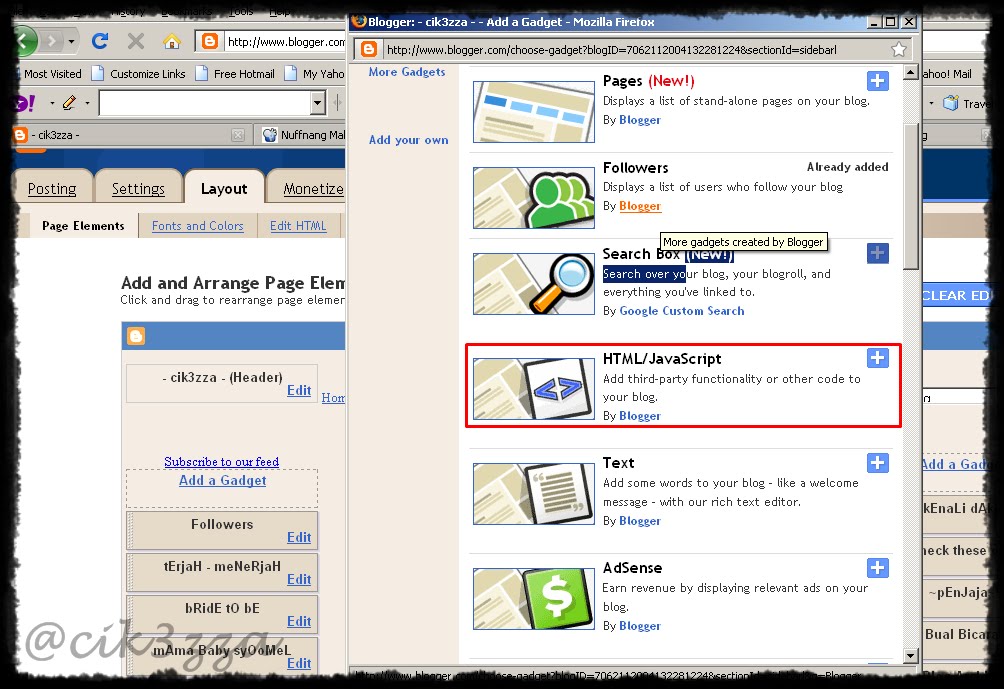
Task: Open the Free Hotmail bookmark
Action: point(235,74)
